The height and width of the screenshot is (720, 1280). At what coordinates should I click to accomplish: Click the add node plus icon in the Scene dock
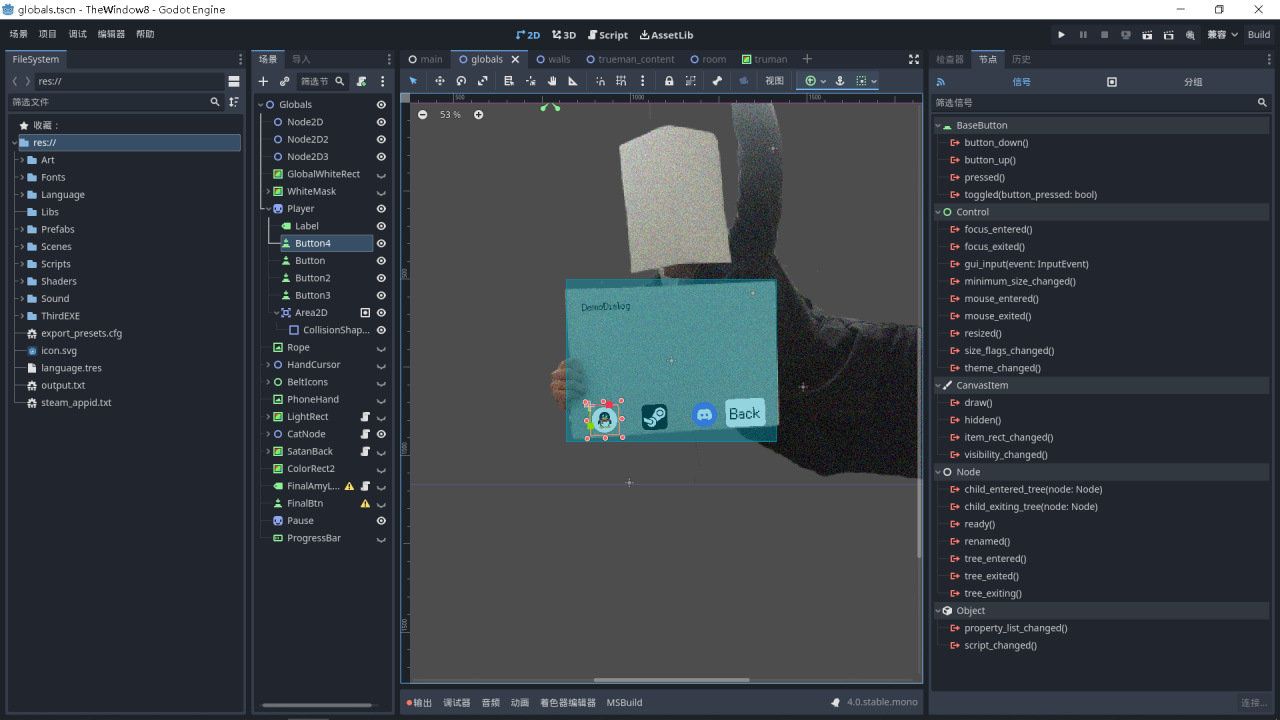[x=264, y=81]
